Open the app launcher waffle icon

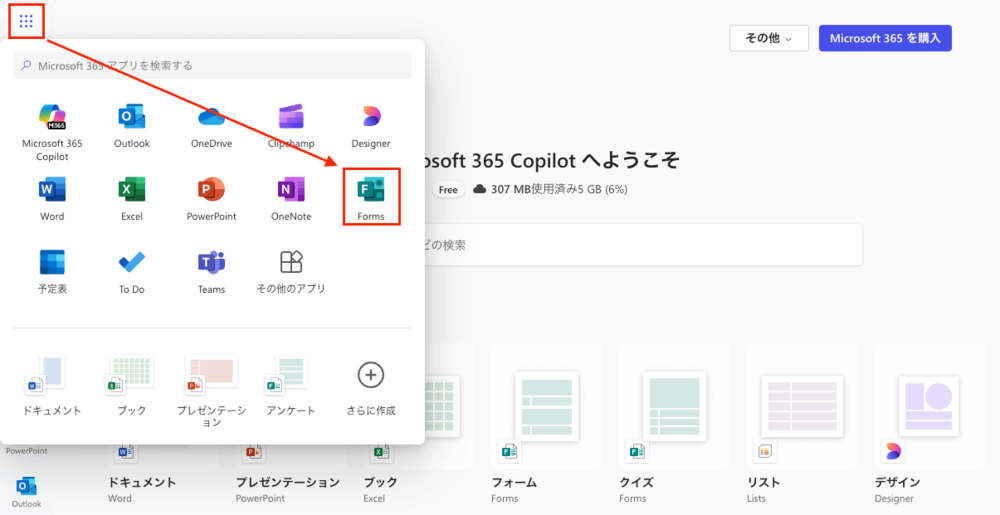26,21
